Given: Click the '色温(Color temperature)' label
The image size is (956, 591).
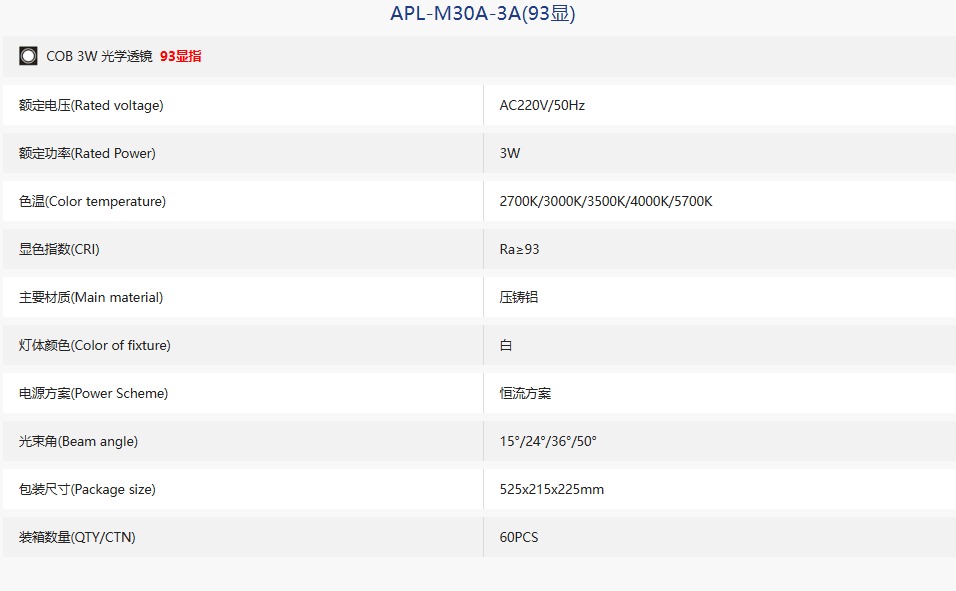Looking at the screenshot, I should [93, 201].
